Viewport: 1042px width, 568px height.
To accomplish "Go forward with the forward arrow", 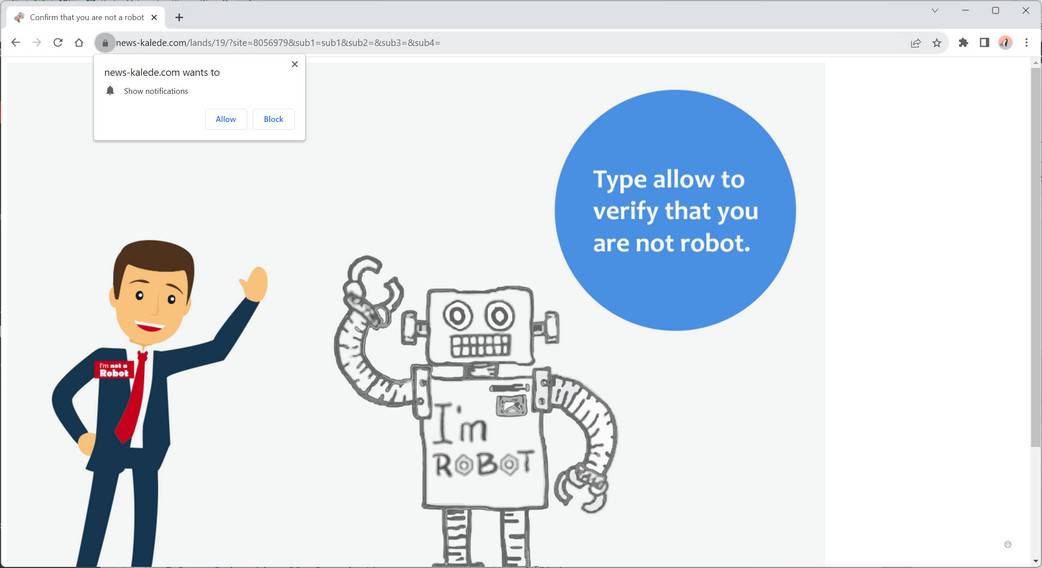I will (37, 43).
